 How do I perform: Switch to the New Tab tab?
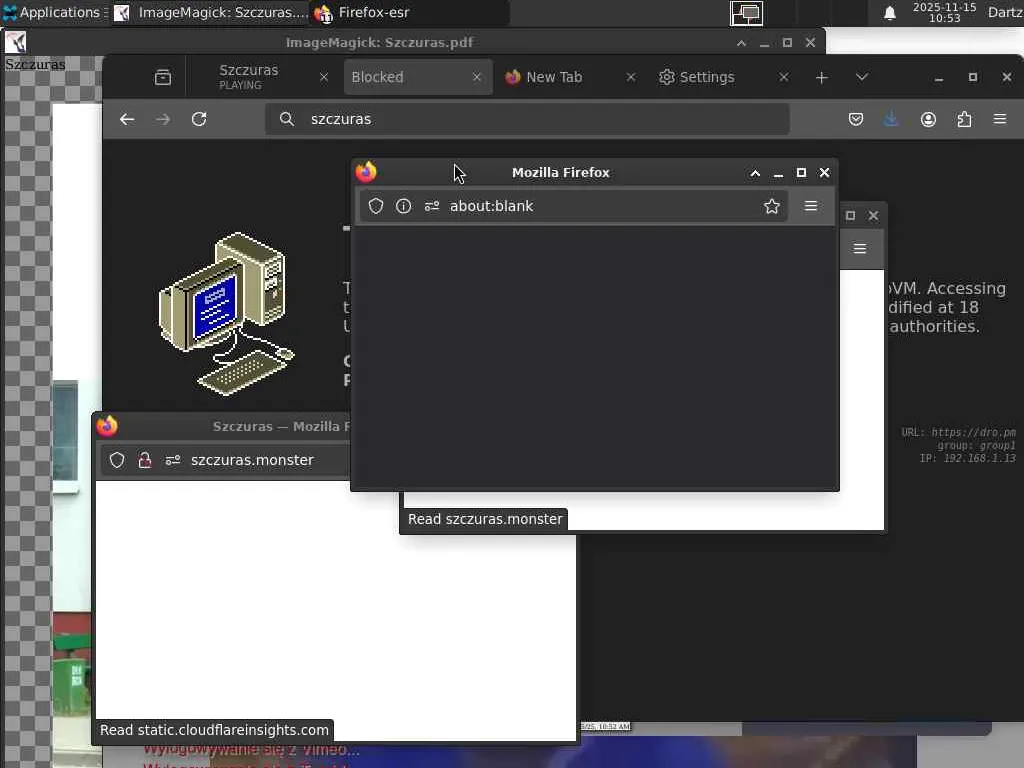click(554, 77)
